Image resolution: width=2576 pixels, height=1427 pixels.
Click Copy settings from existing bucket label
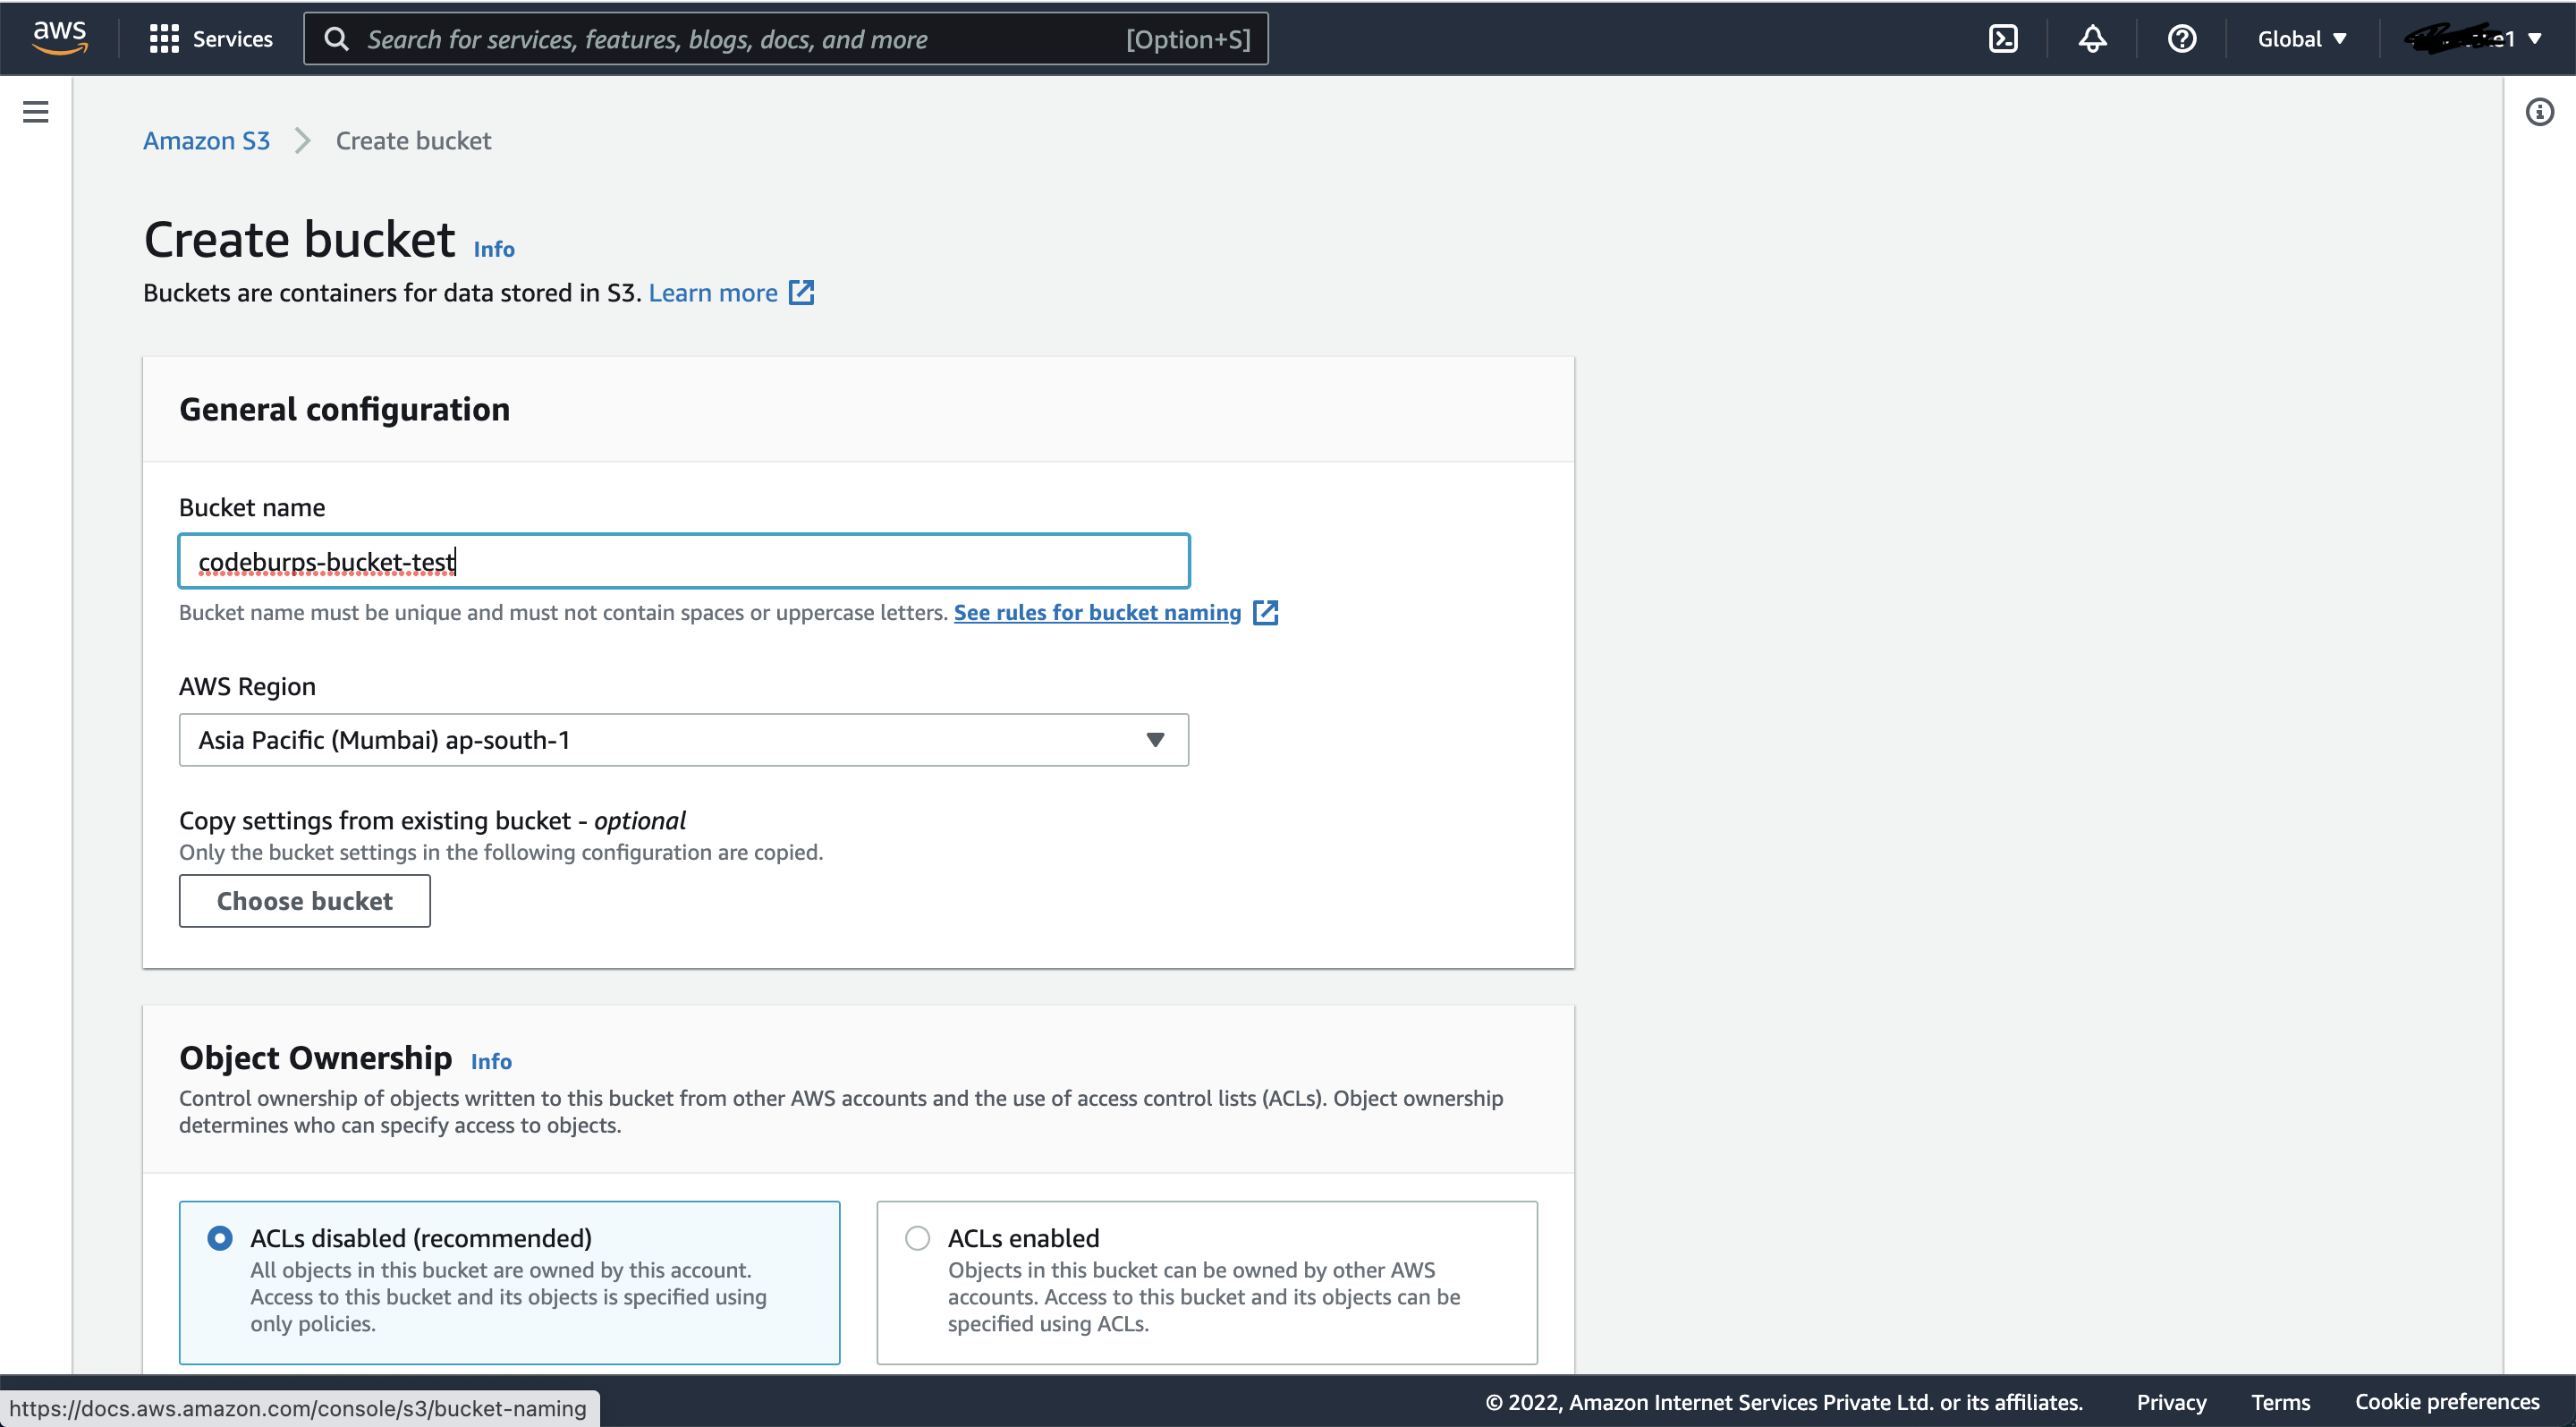(x=432, y=820)
